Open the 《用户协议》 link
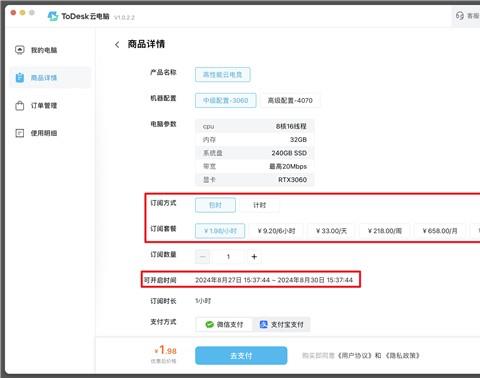The height and width of the screenshot is (378, 480). tap(355, 356)
